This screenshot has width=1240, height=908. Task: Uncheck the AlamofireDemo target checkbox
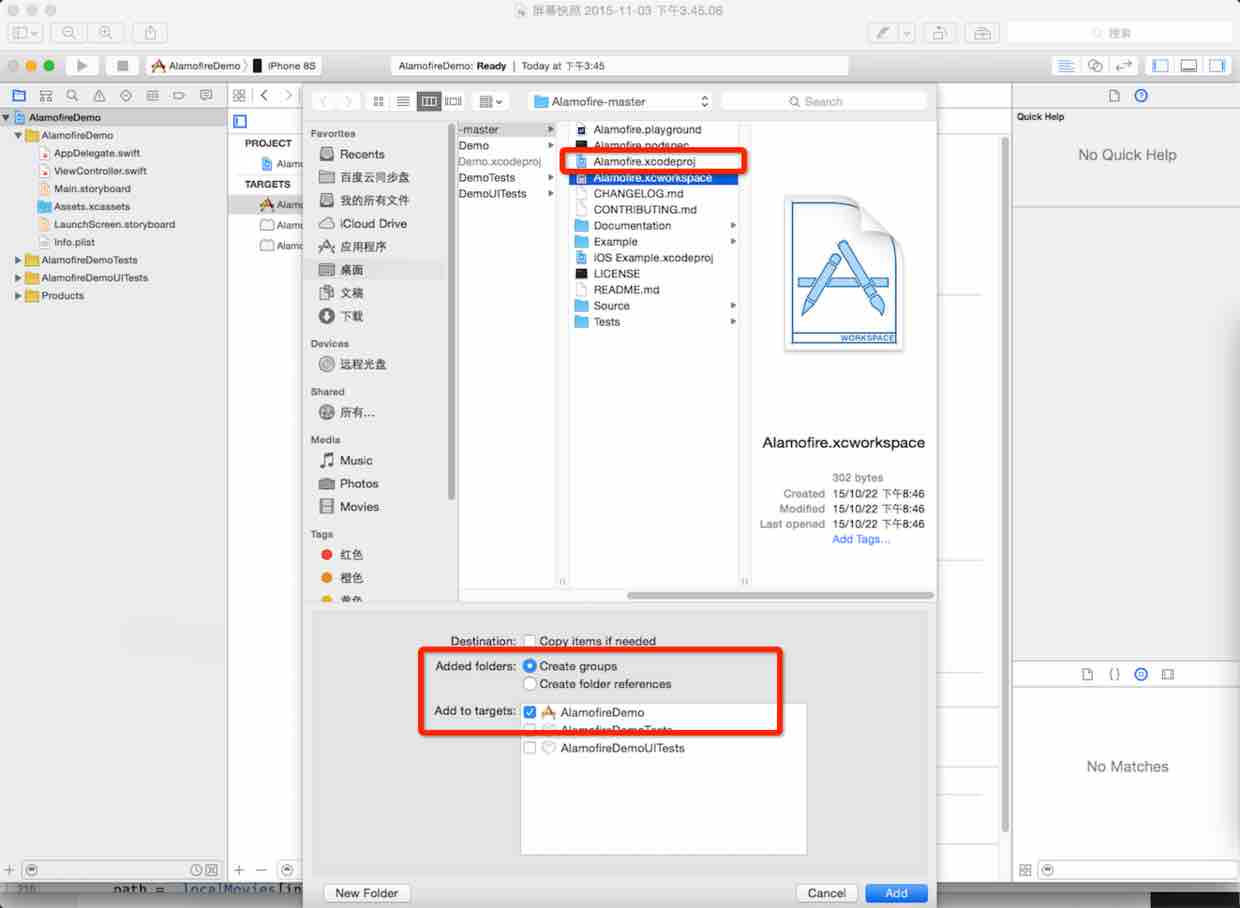click(x=530, y=712)
